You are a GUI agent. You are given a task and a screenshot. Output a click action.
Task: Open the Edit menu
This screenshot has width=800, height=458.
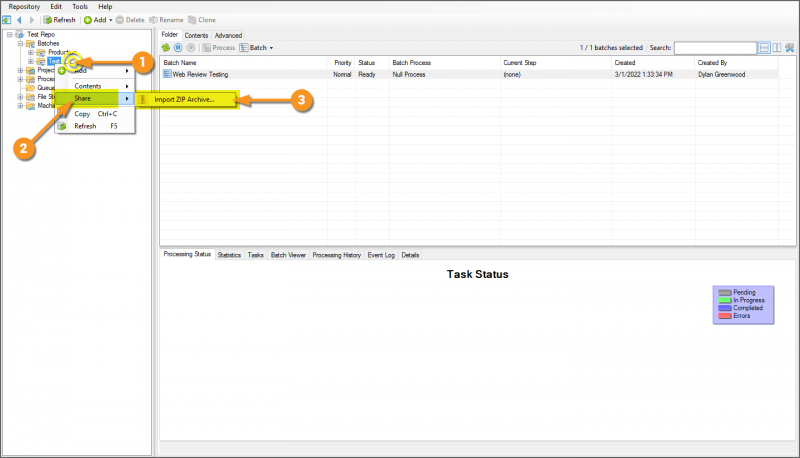tap(56, 7)
